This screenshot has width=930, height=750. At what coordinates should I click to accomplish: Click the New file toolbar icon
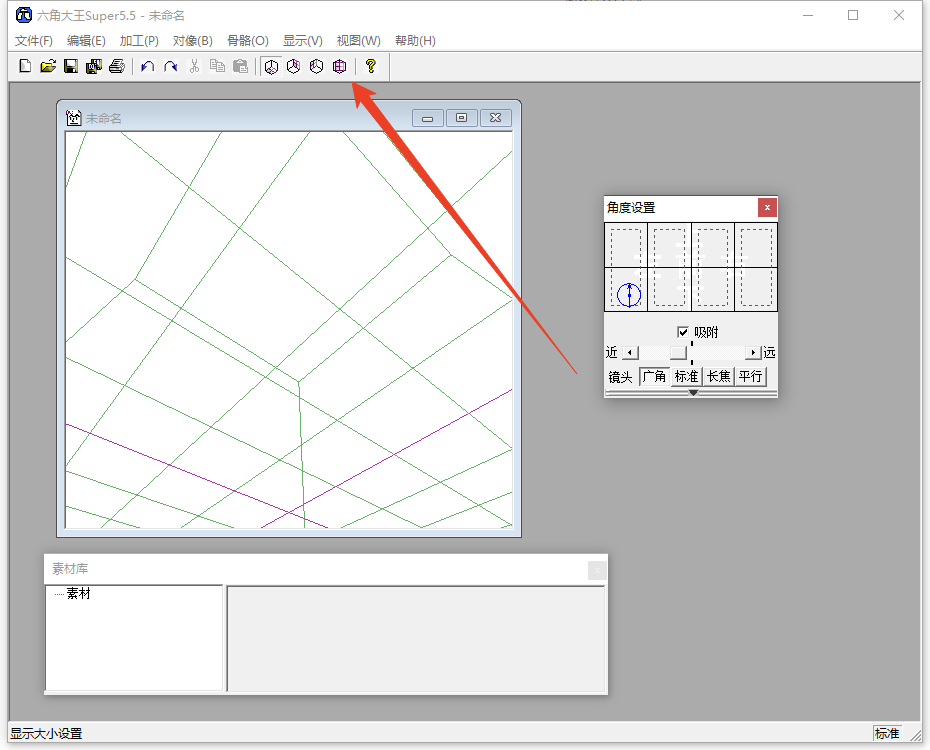click(25, 67)
